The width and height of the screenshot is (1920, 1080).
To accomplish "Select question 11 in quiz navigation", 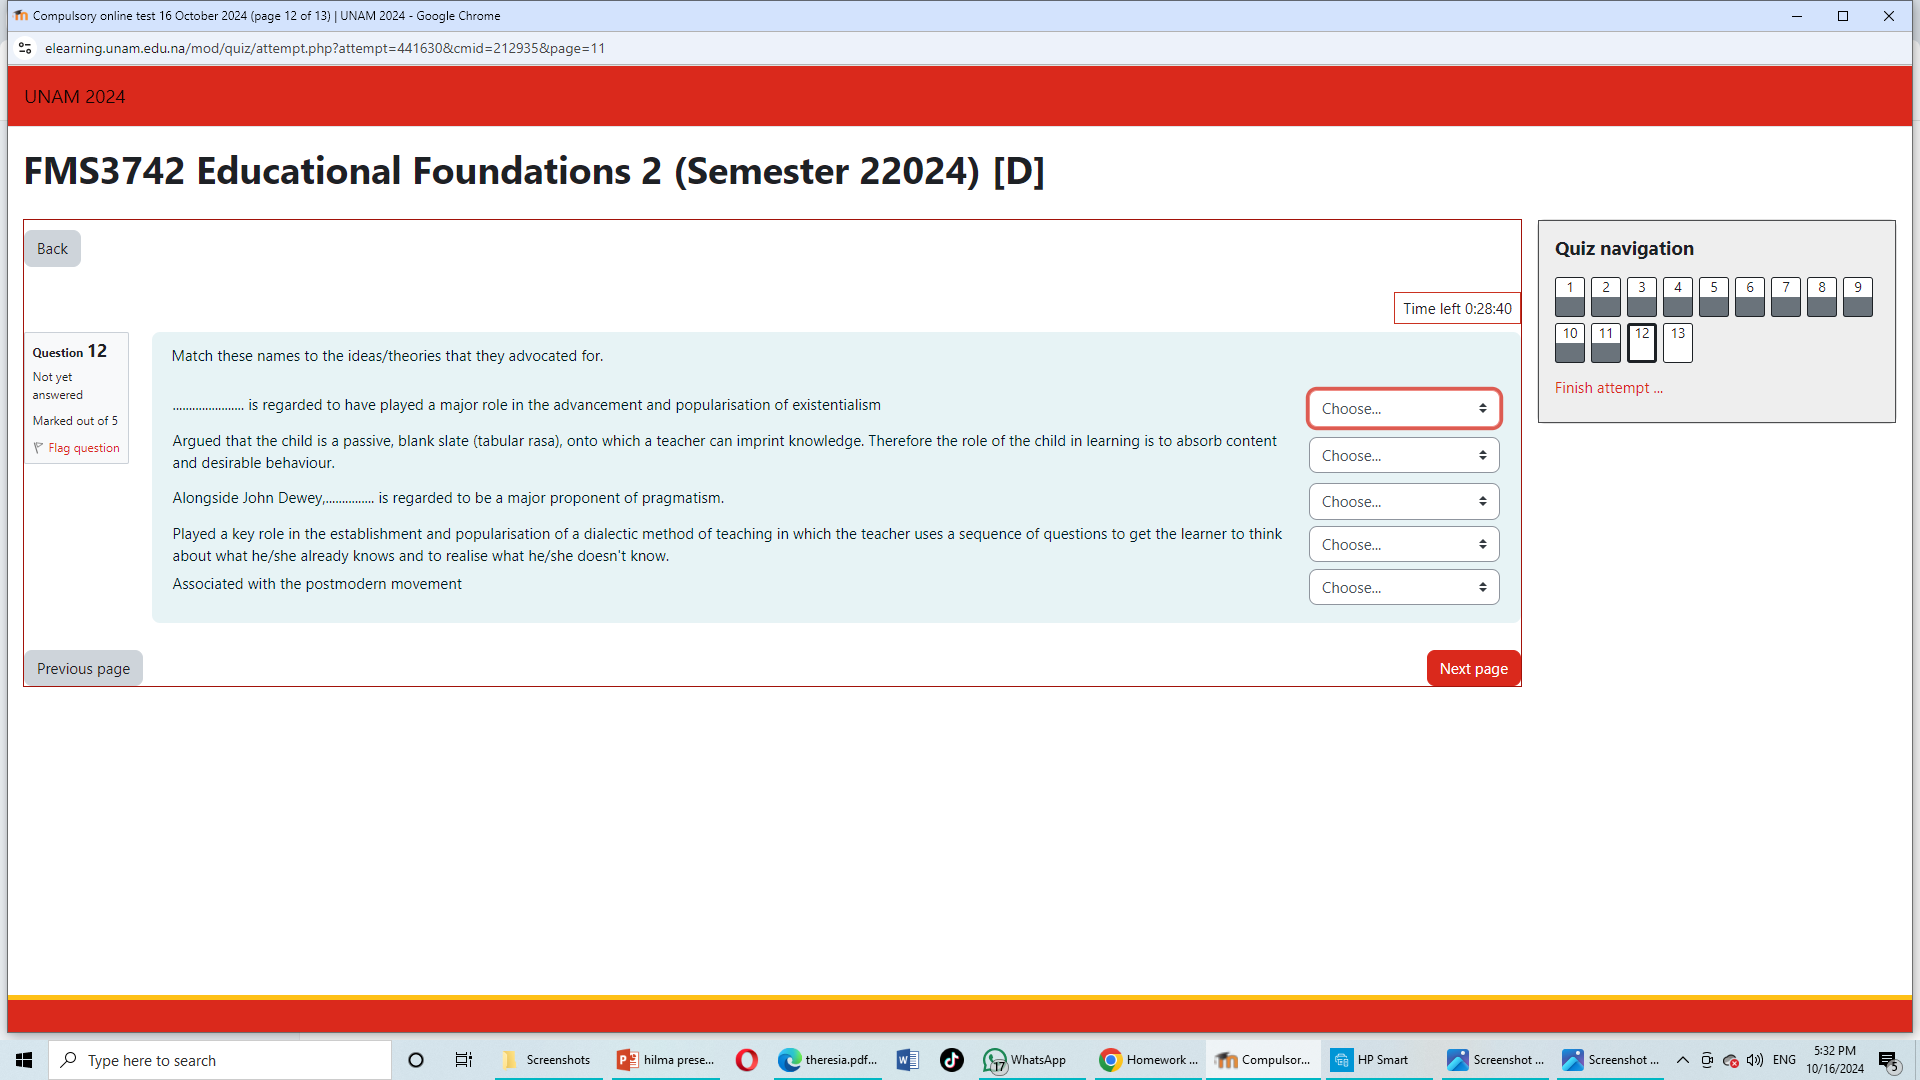I will [1606, 340].
